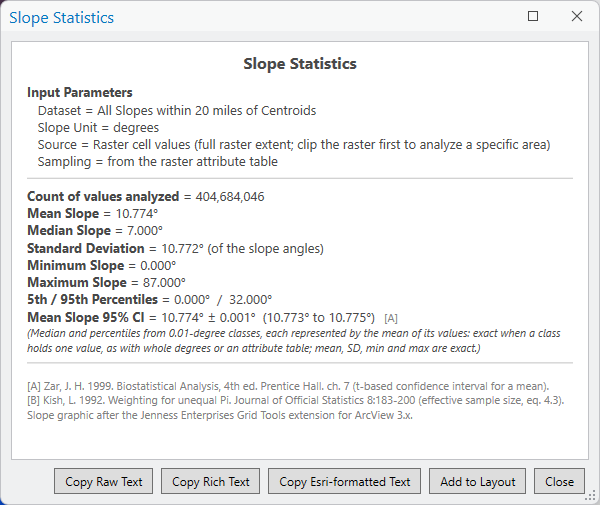This screenshot has height=505, width=600.
Task: Click the Copy Raw Text button
Action: (x=103, y=481)
